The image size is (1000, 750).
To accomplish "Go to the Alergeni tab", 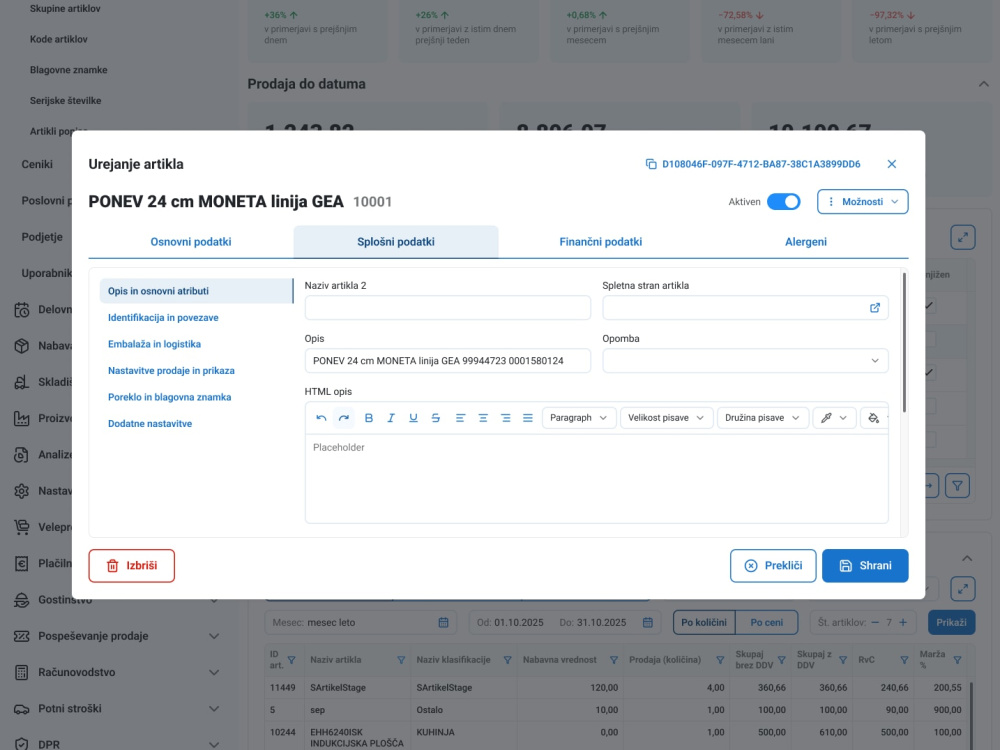I will coord(805,242).
